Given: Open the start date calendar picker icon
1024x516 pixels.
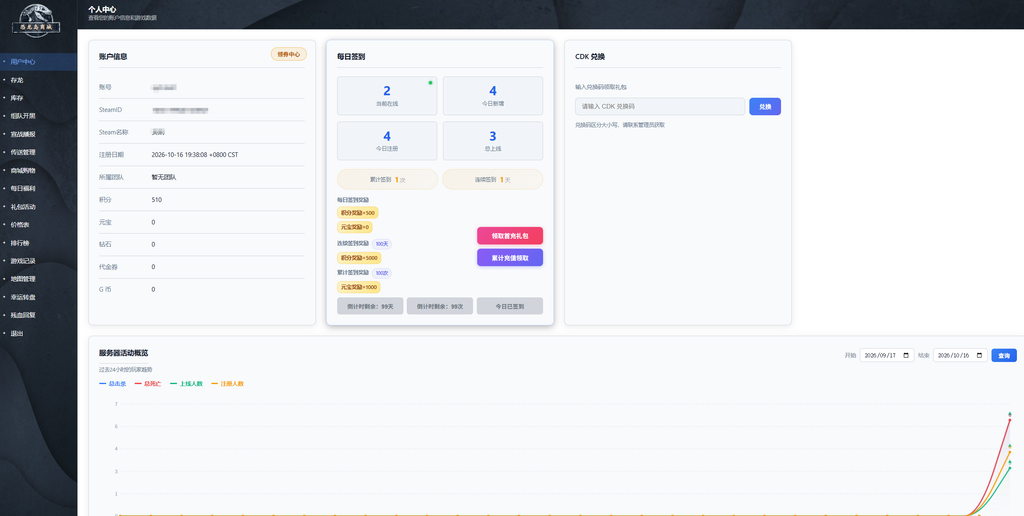Looking at the screenshot, I should pyautogui.click(x=905, y=356).
